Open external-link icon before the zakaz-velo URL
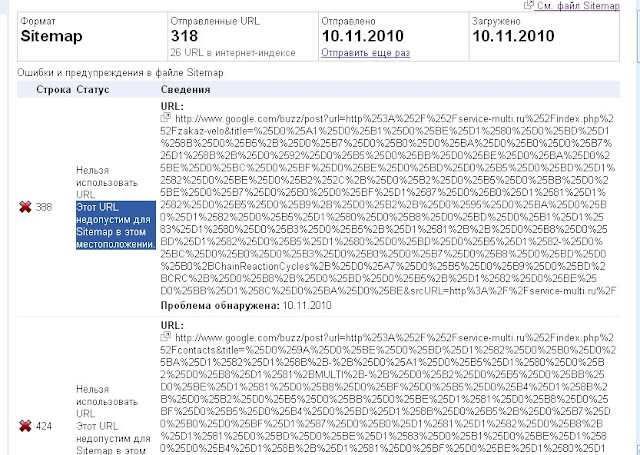 click(x=166, y=118)
